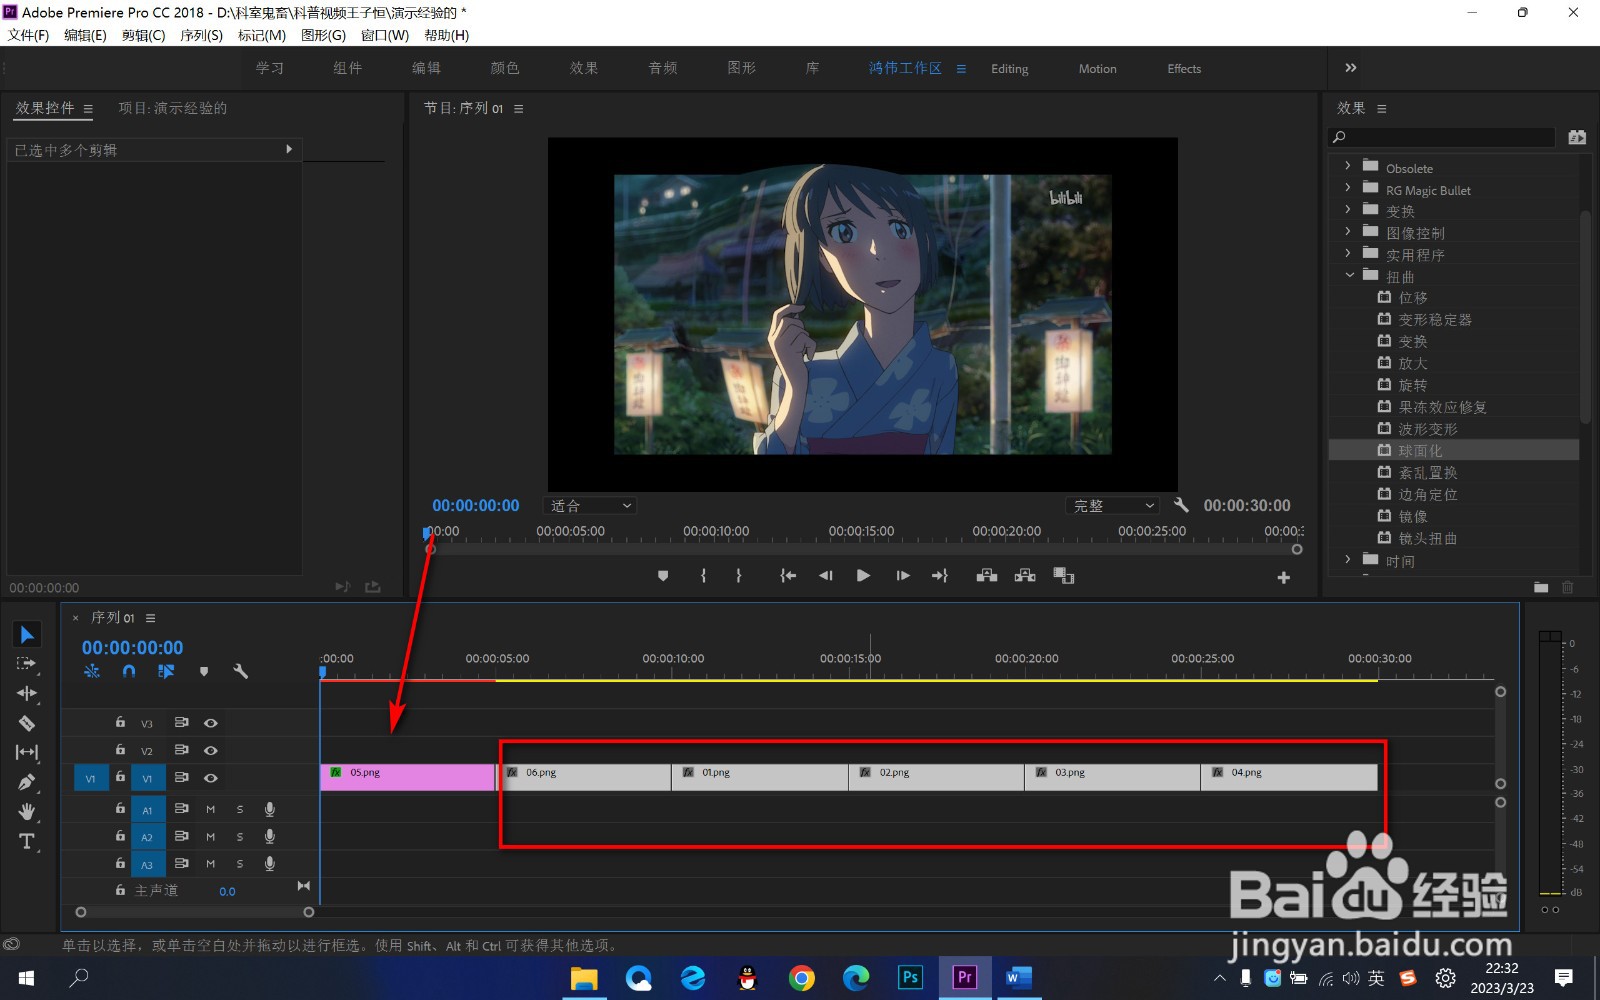The image size is (1600, 1000).
Task: Switch to 项目: 演示经验的 tab
Action: coord(172,108)
